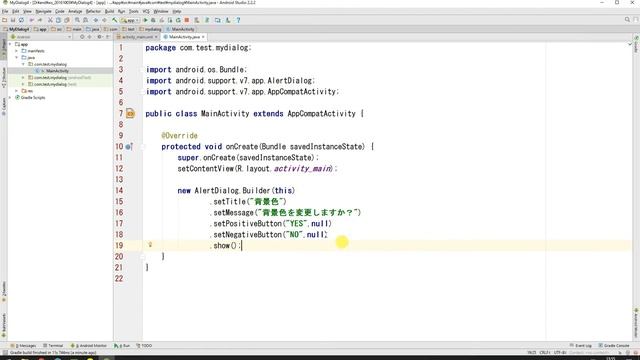This screenshot has width=640, height=360.
Task: Click the Make Project hammer icon
Action: [115, 20]
